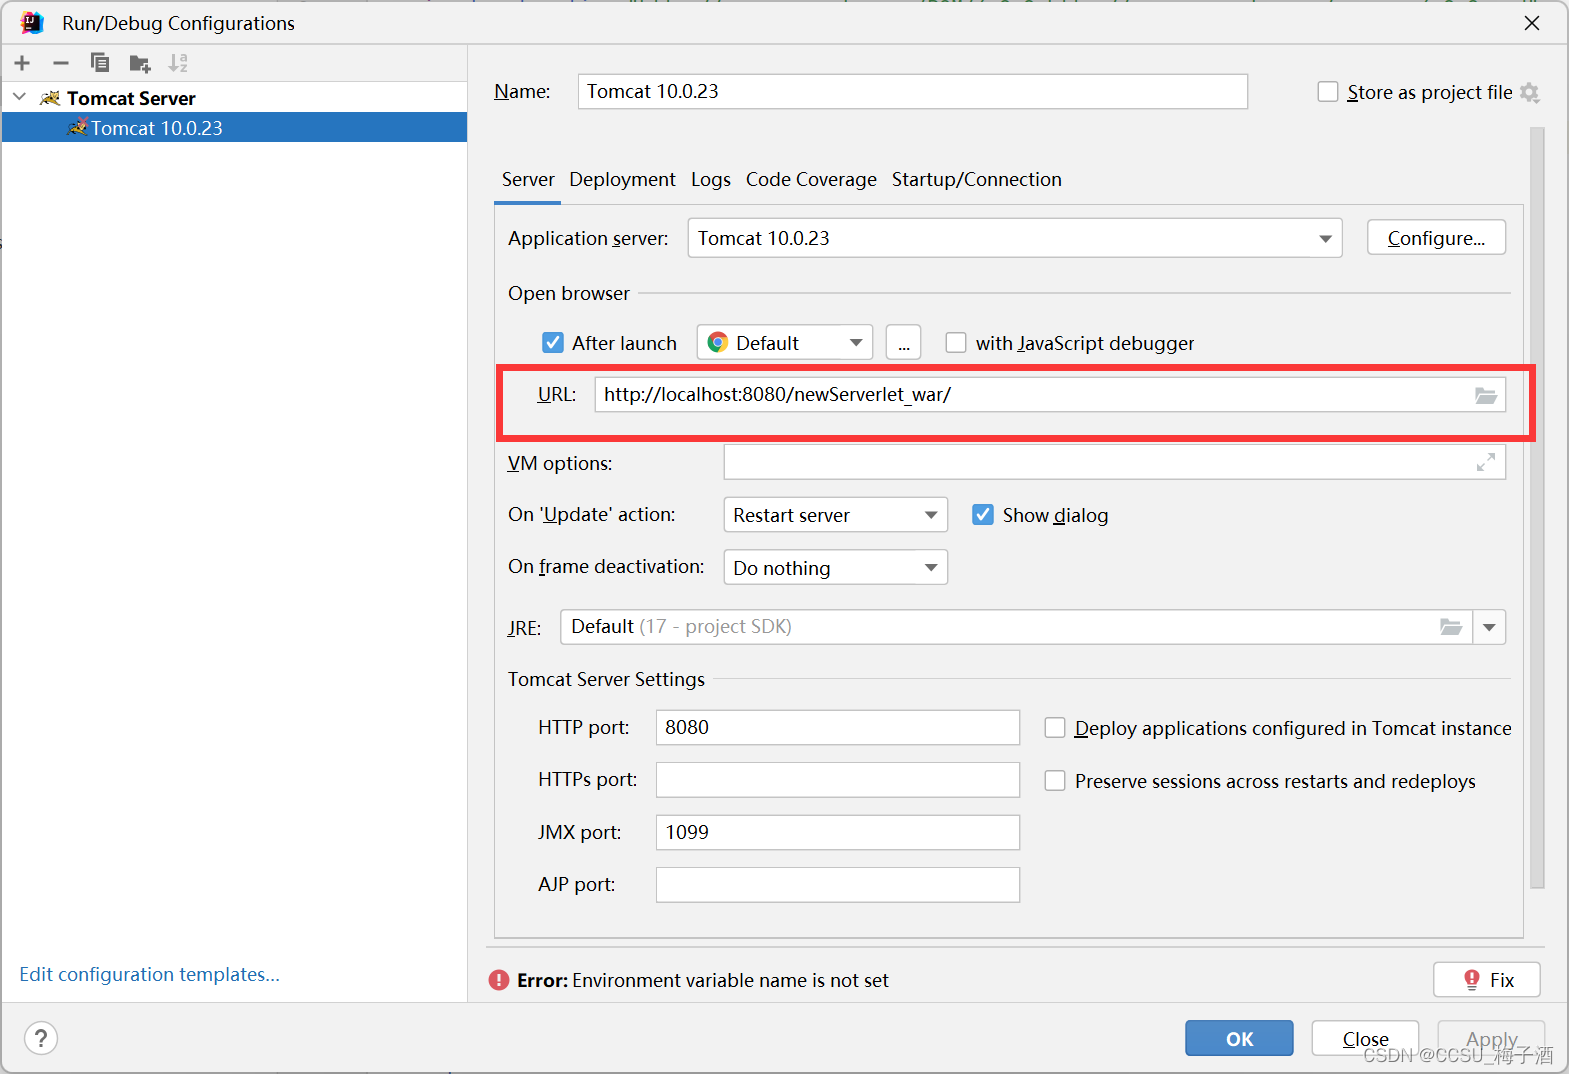This screenshot has height=1074, width=1569.
Task: Move configuration into new folder icon
Action: click(140, 64)
